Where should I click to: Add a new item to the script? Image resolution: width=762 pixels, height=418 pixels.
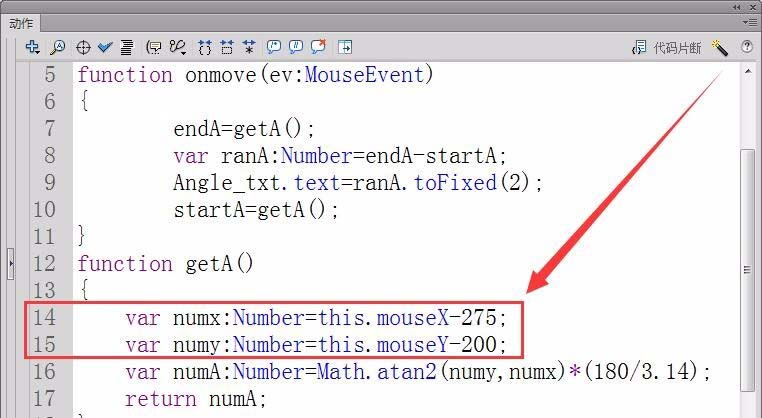tap(33, 47)
